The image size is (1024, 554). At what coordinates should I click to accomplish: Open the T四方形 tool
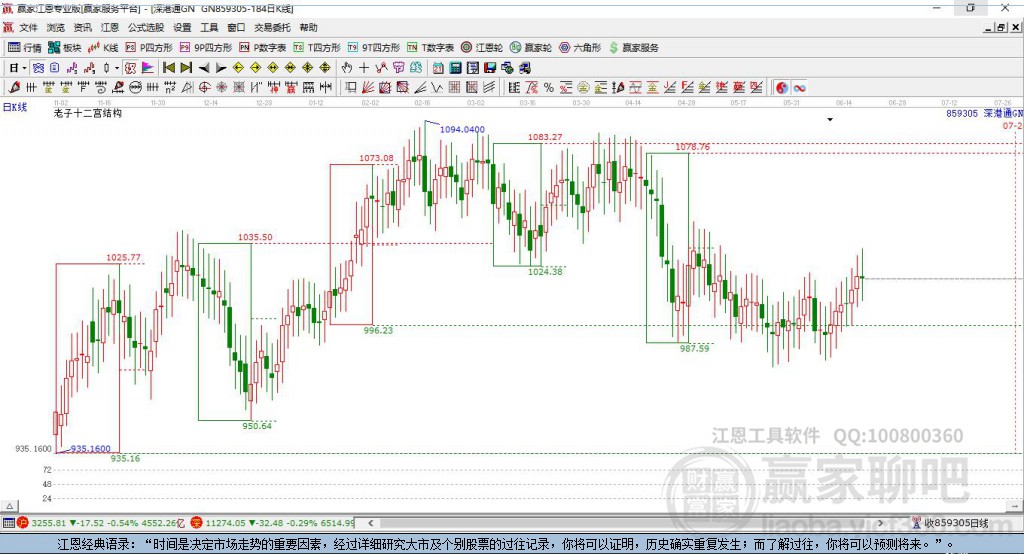point(317,48)
